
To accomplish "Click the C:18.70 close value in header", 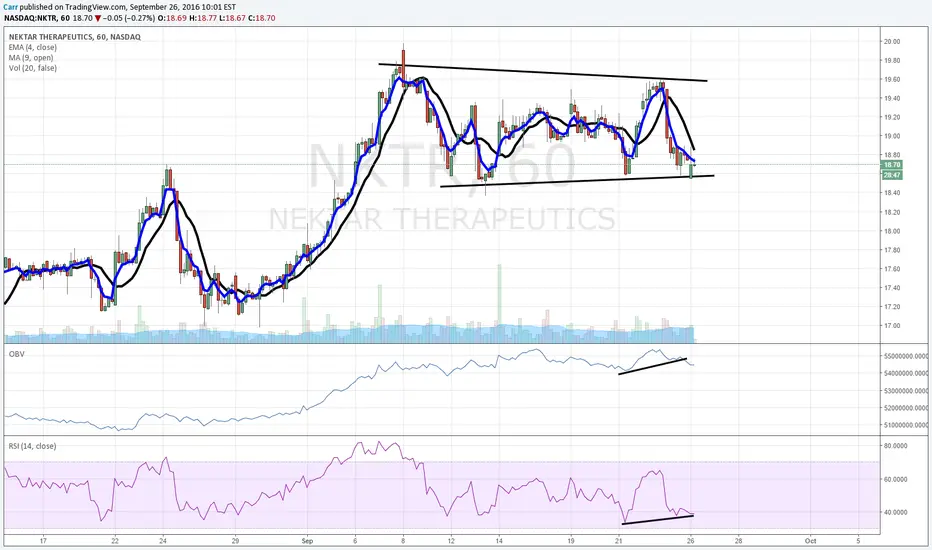I will pyautogui.click(x=262, y=18).
